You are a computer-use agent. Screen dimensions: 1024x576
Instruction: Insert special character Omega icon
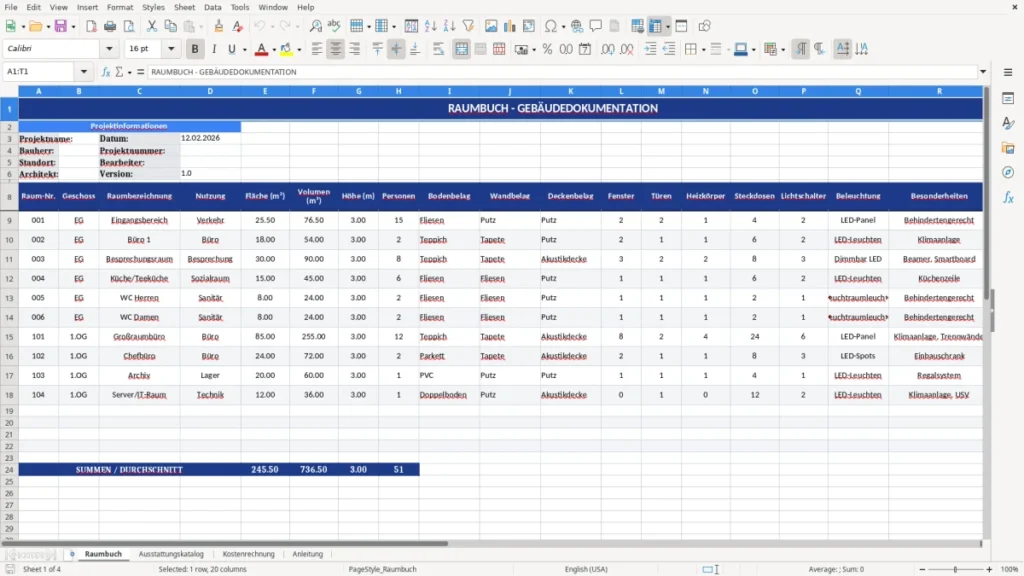551,26
